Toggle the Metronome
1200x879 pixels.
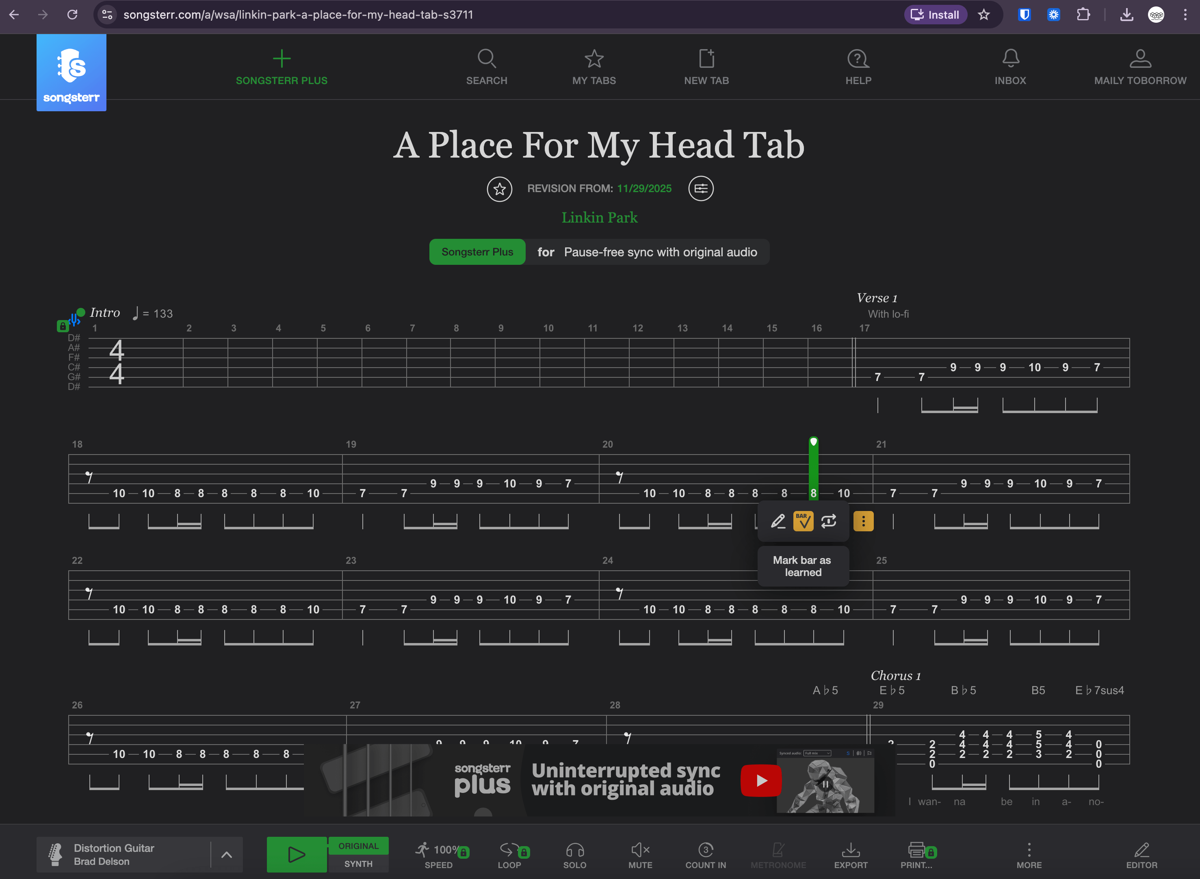point(778,855)
